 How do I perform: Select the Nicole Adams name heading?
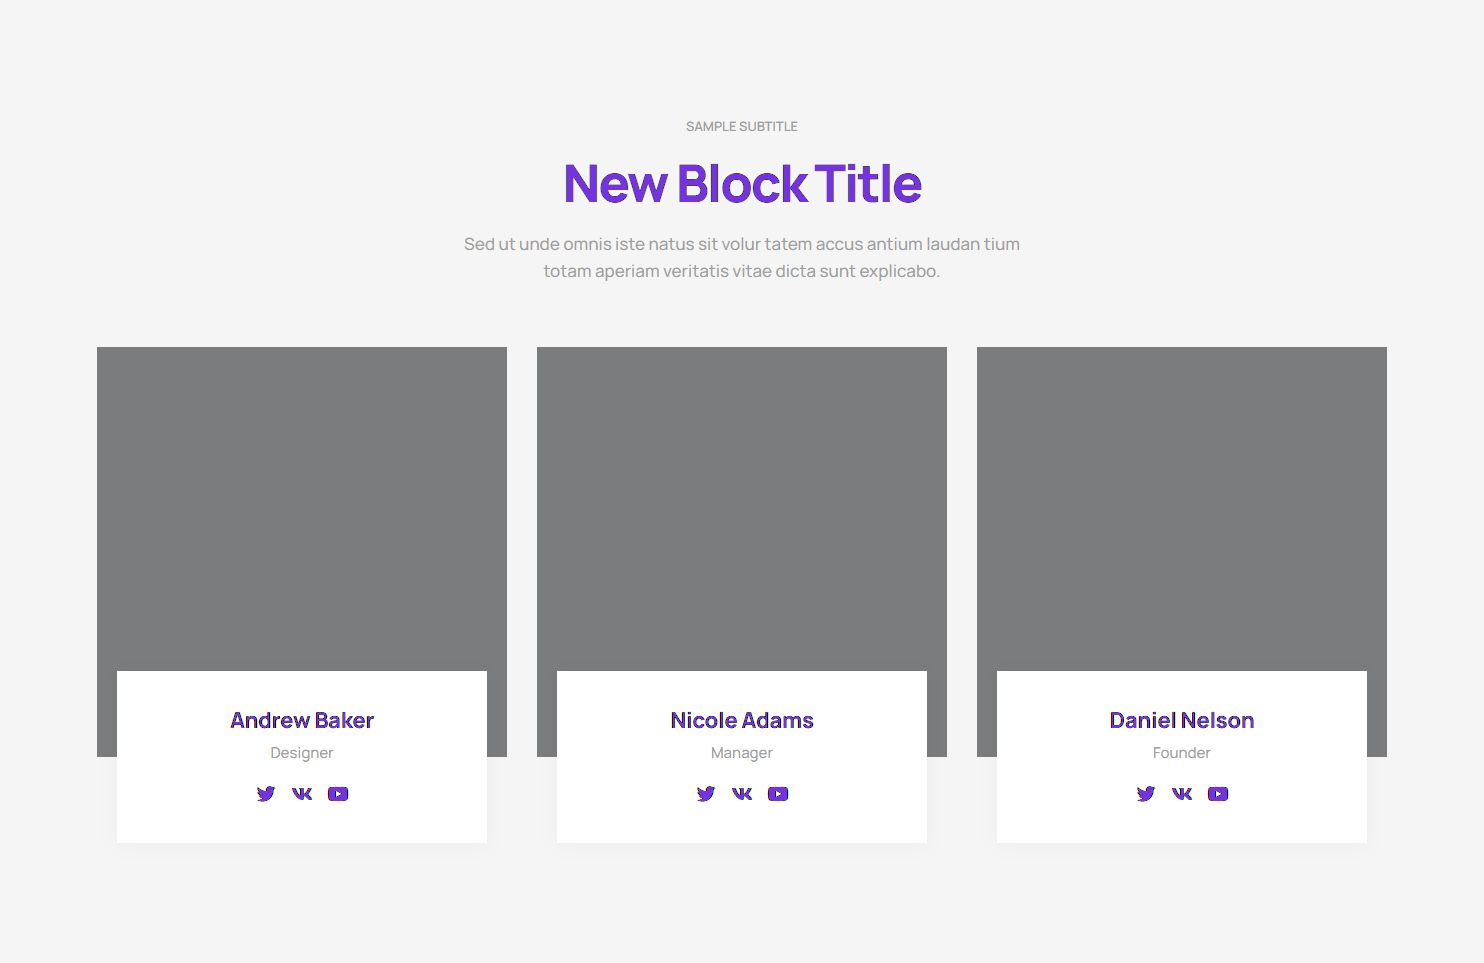pyautogui.click(x=742, y=720)
